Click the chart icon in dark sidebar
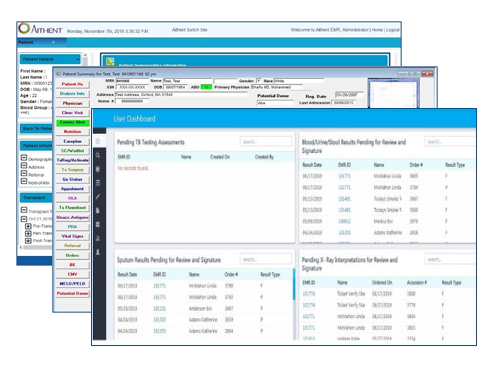500x371 pixels. (x=98, y=238)
